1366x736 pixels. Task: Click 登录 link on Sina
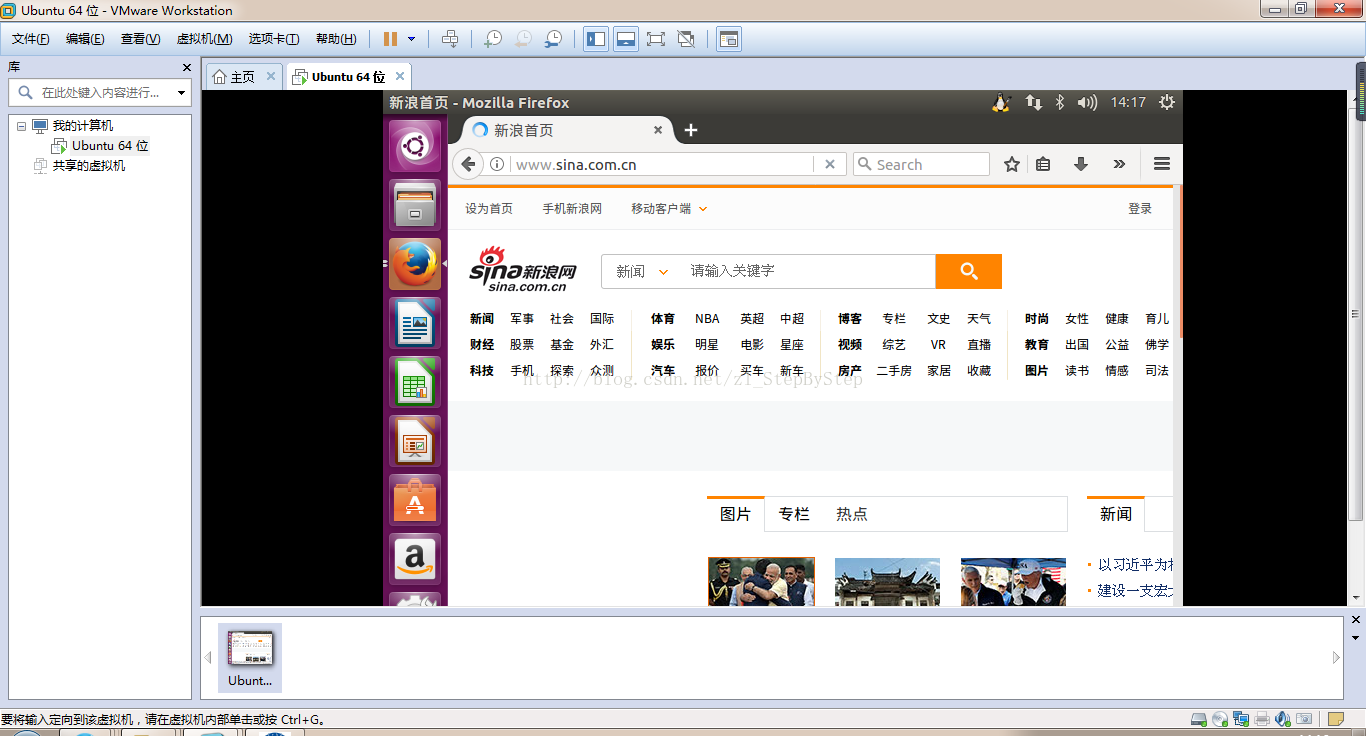[x=1140, y=209]
